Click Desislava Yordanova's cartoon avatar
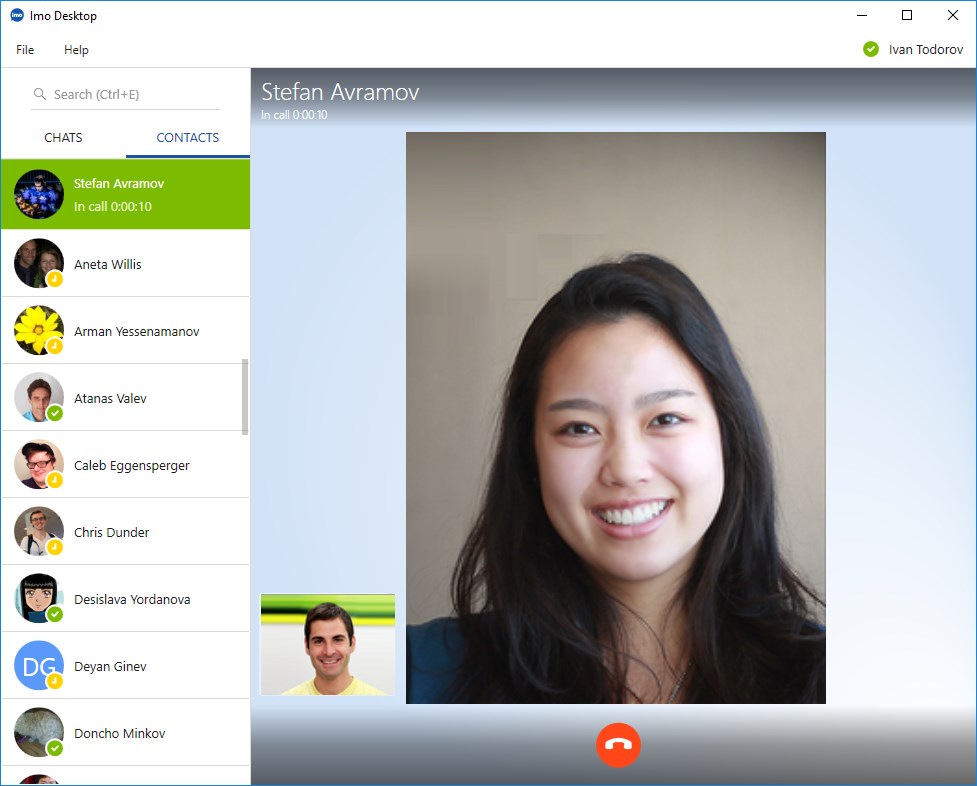 point(39,599)
